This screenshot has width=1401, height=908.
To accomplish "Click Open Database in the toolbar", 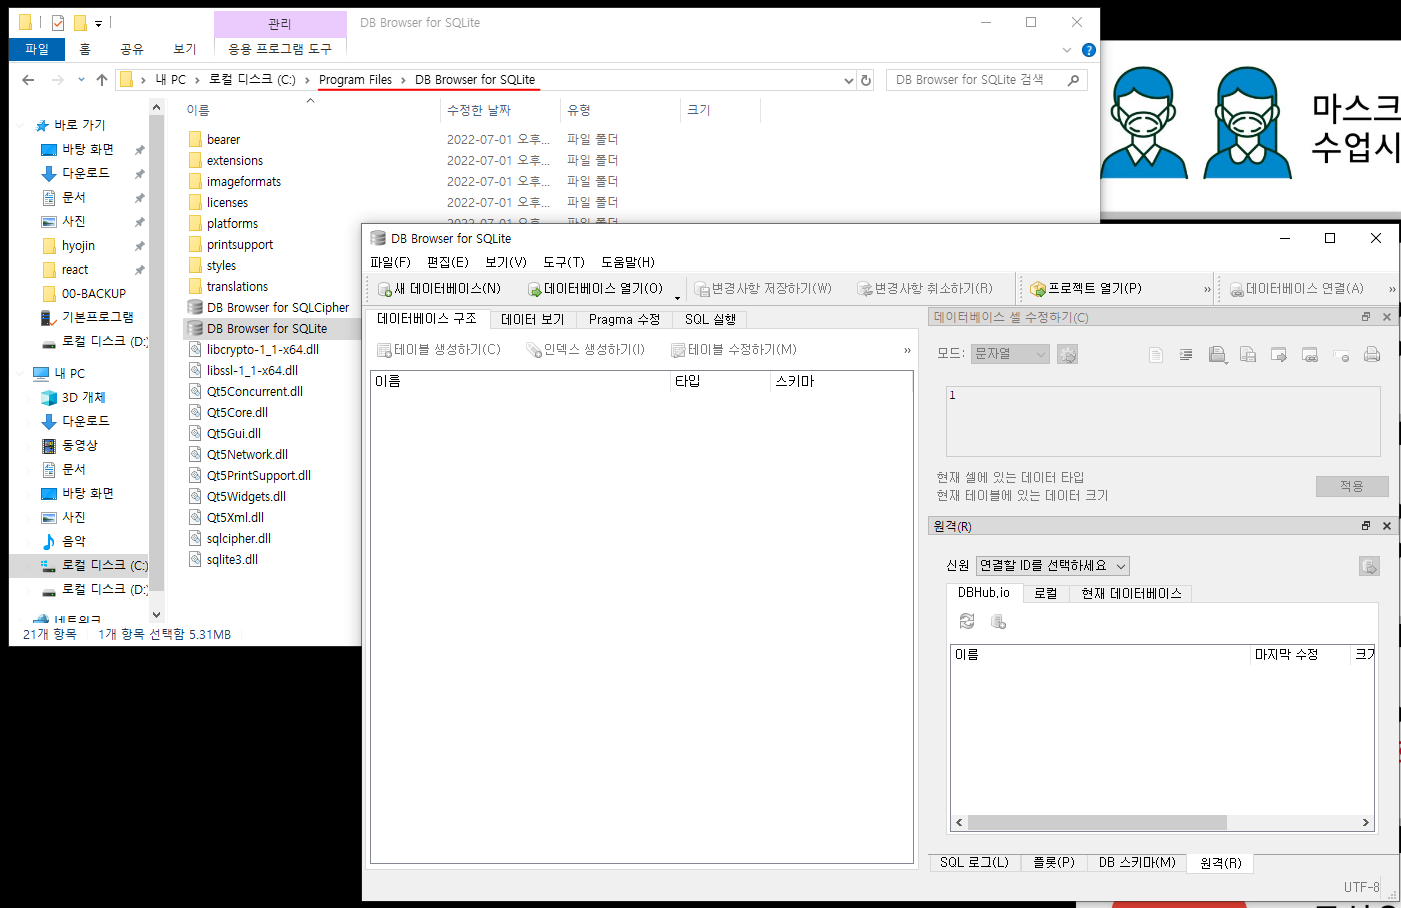I will pyautogui.click(x=595, y=289).
